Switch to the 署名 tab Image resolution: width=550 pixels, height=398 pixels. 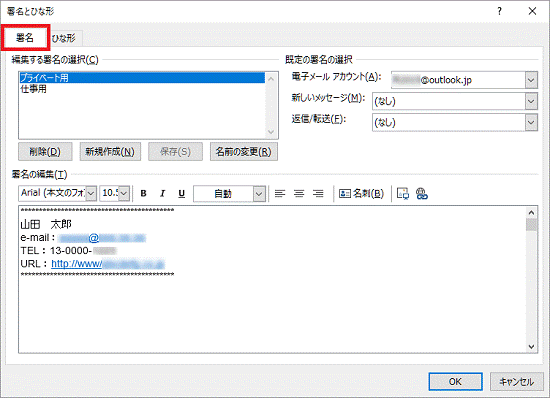click(x=25, y=38)
